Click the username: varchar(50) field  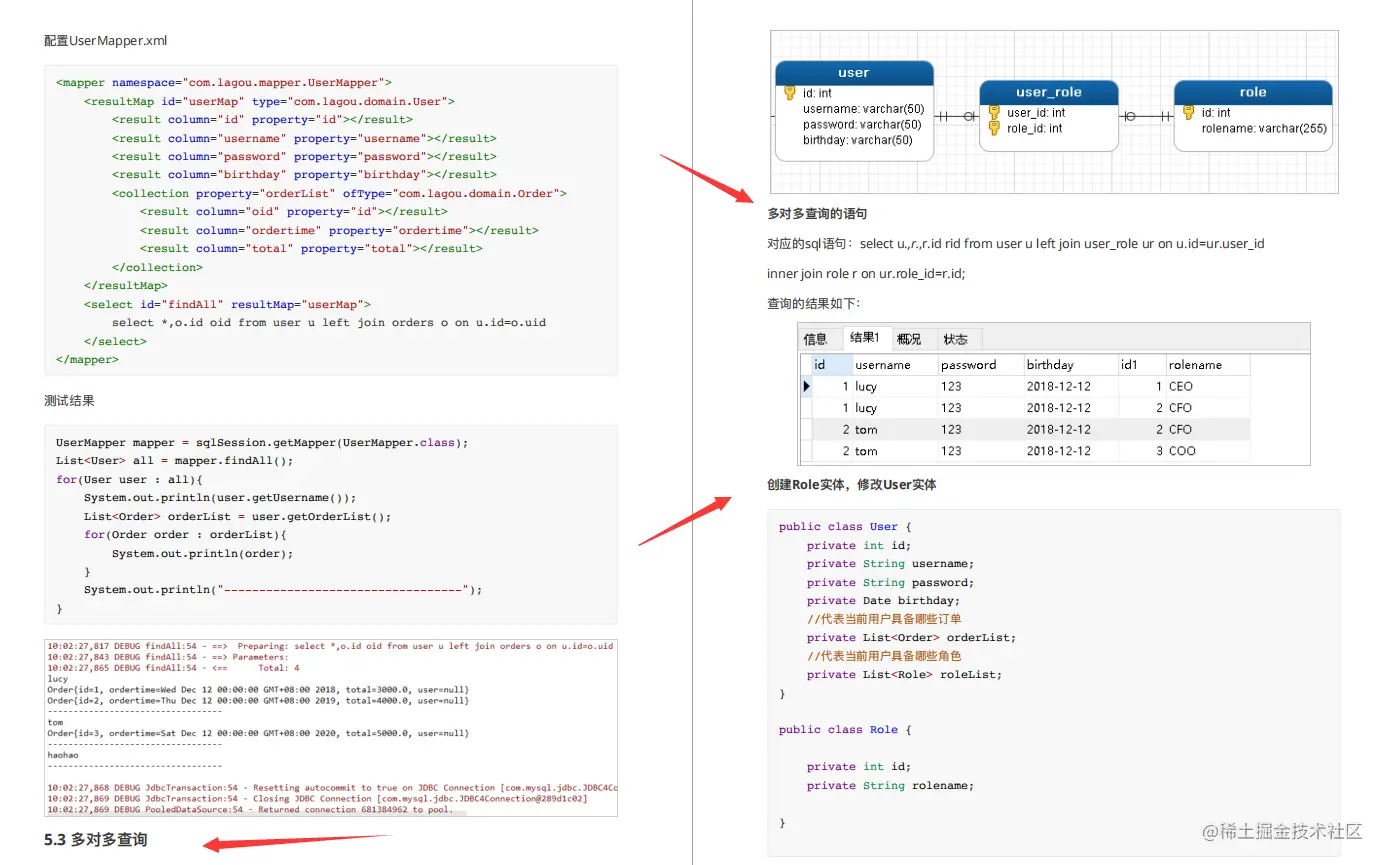pos(863,109)
